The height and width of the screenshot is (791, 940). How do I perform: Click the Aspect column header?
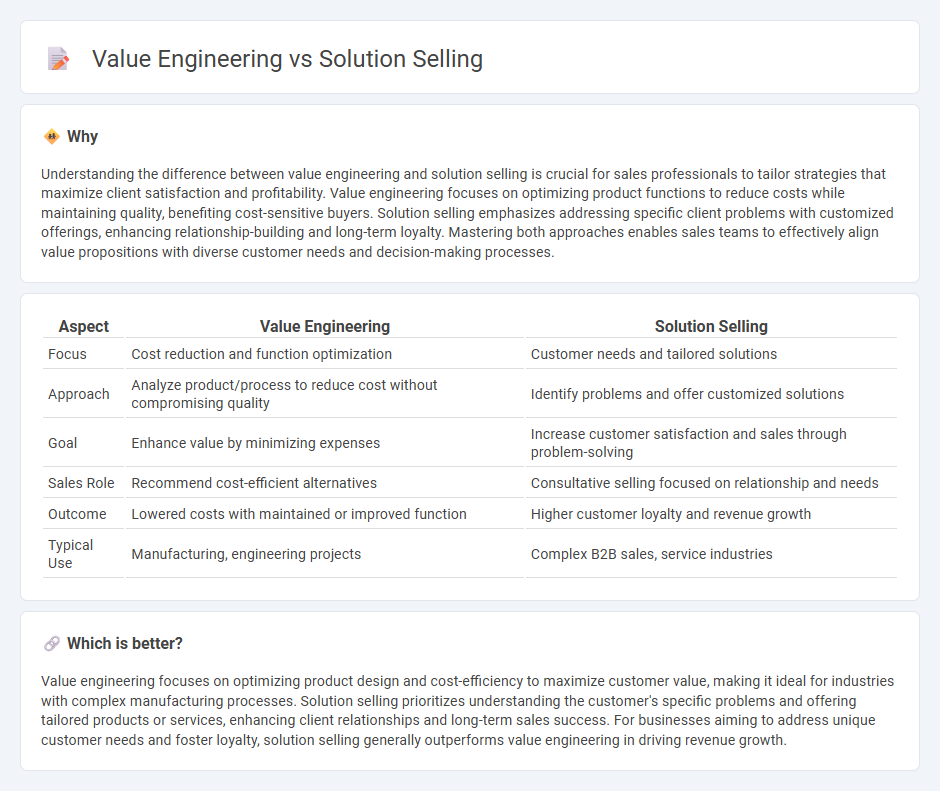pos(83,326)
